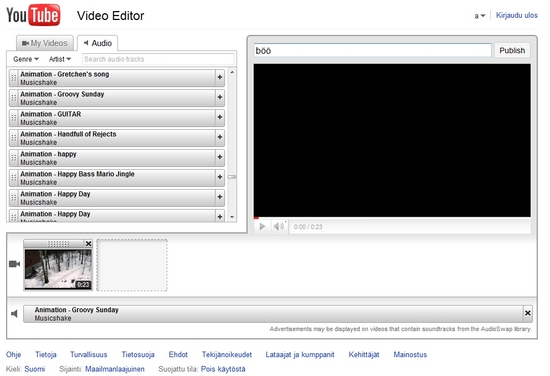Open the Tekijänoikeudet footer link

227,355
